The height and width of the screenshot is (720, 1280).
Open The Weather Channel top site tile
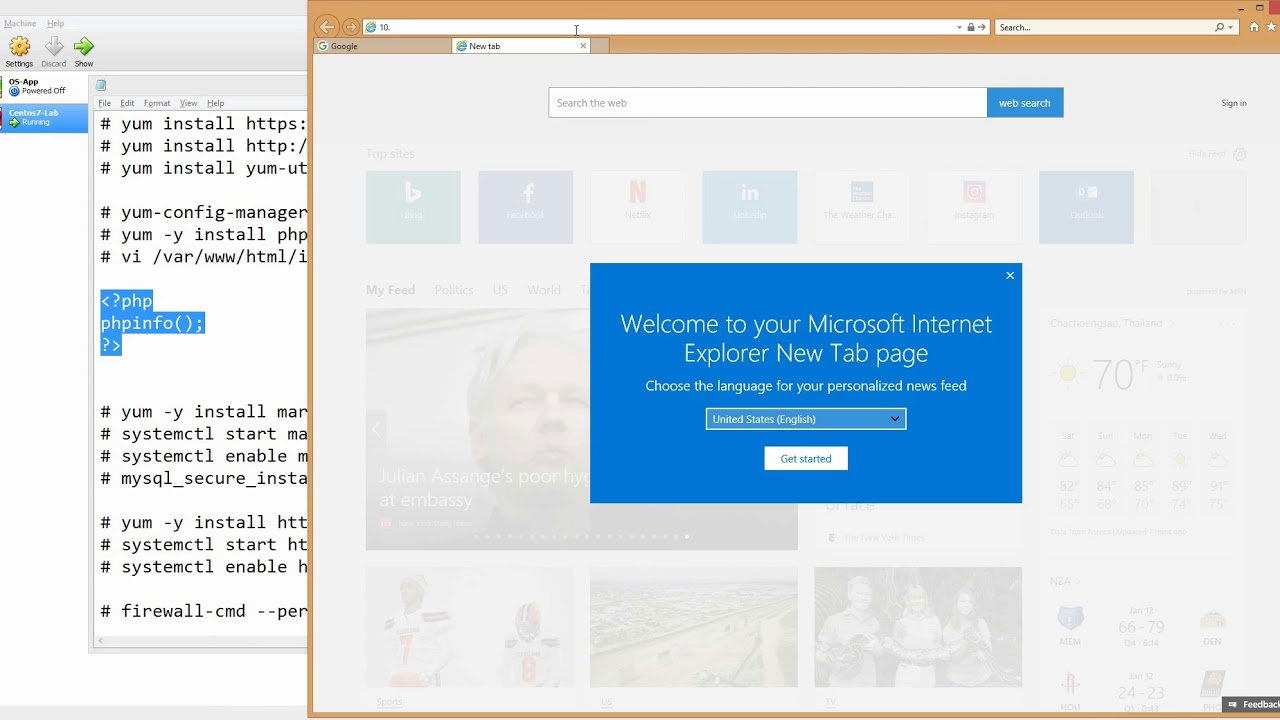click(x=862, y=207)
